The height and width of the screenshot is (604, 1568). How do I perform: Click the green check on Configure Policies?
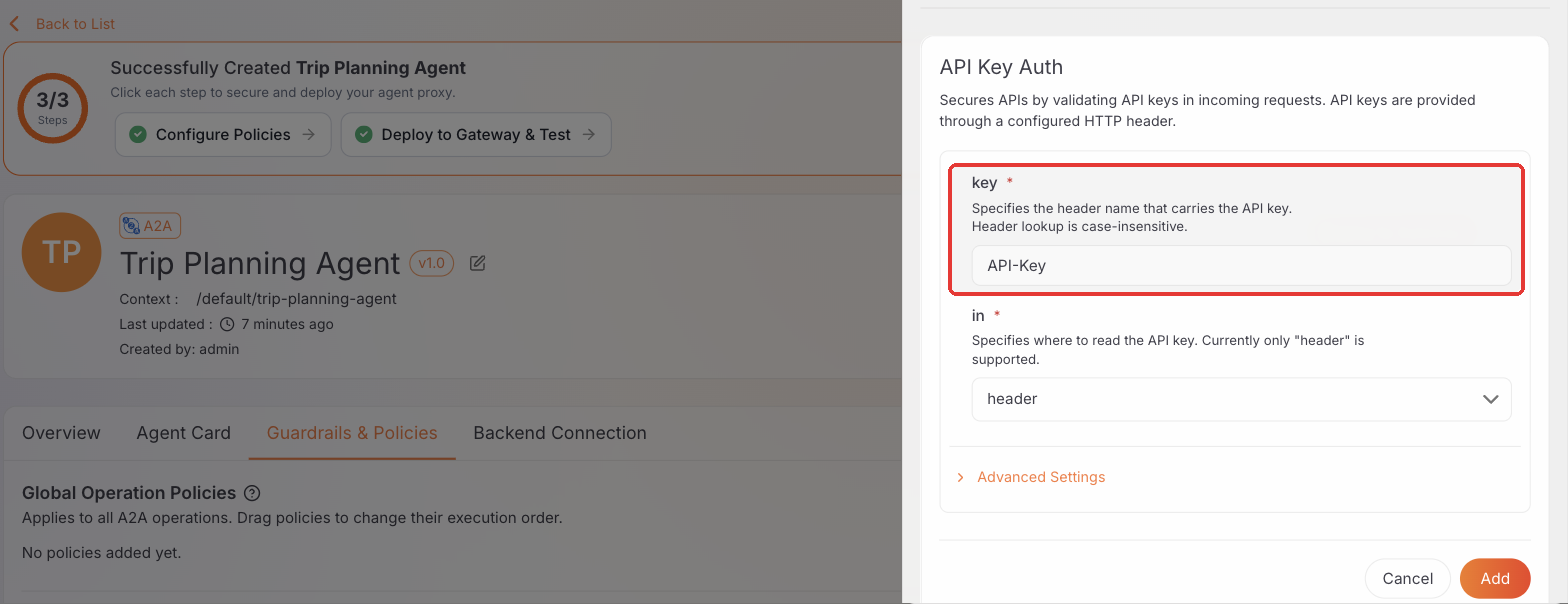(138, 134)
